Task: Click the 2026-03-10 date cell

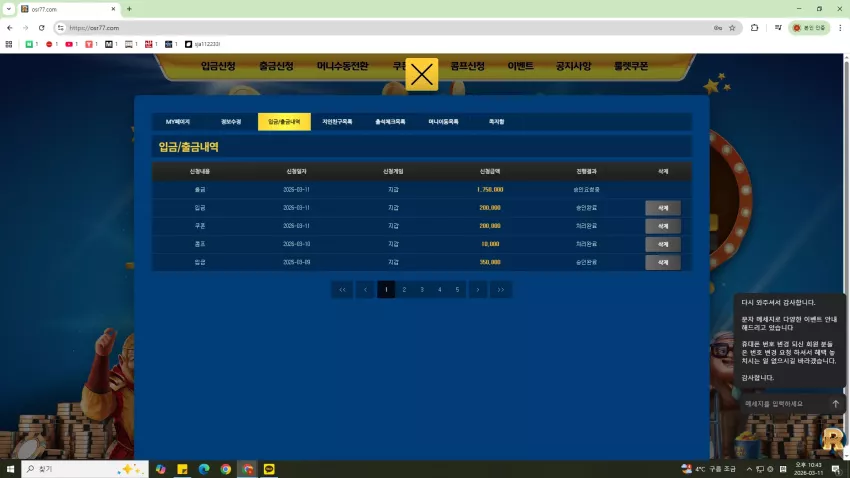Action: (297, 244)
